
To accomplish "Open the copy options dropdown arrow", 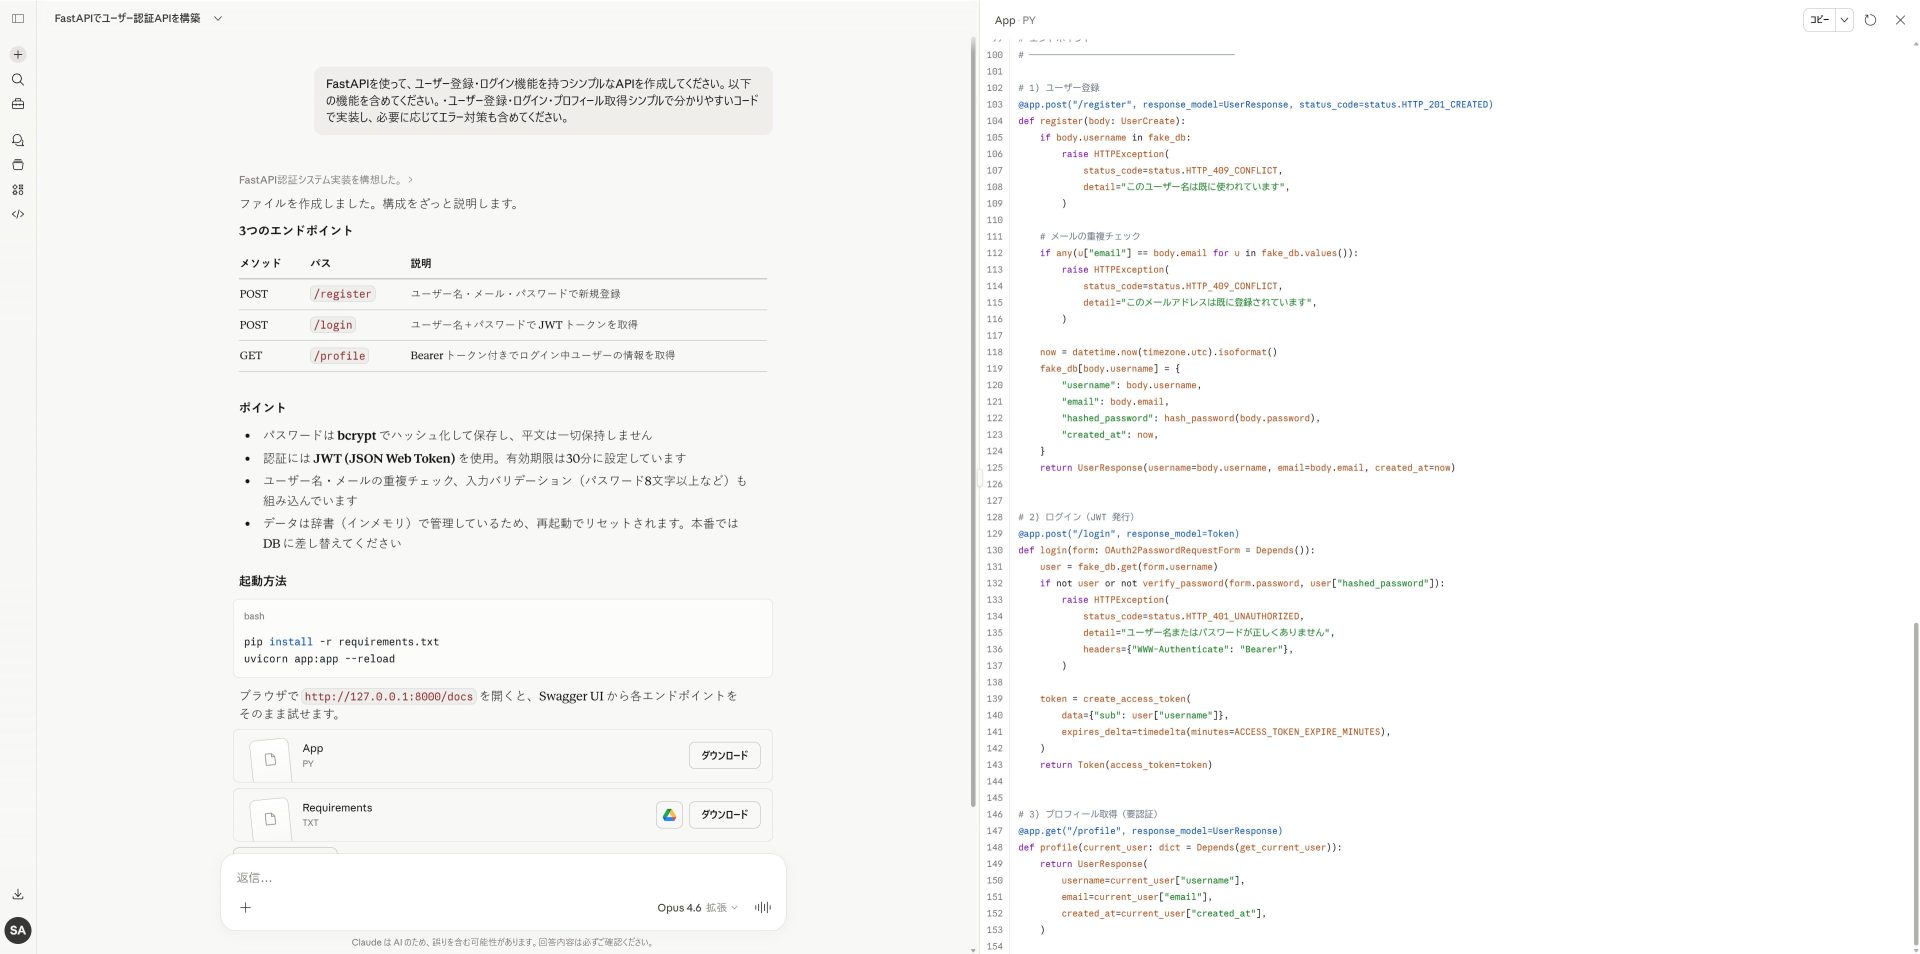I will (1844, 20).
